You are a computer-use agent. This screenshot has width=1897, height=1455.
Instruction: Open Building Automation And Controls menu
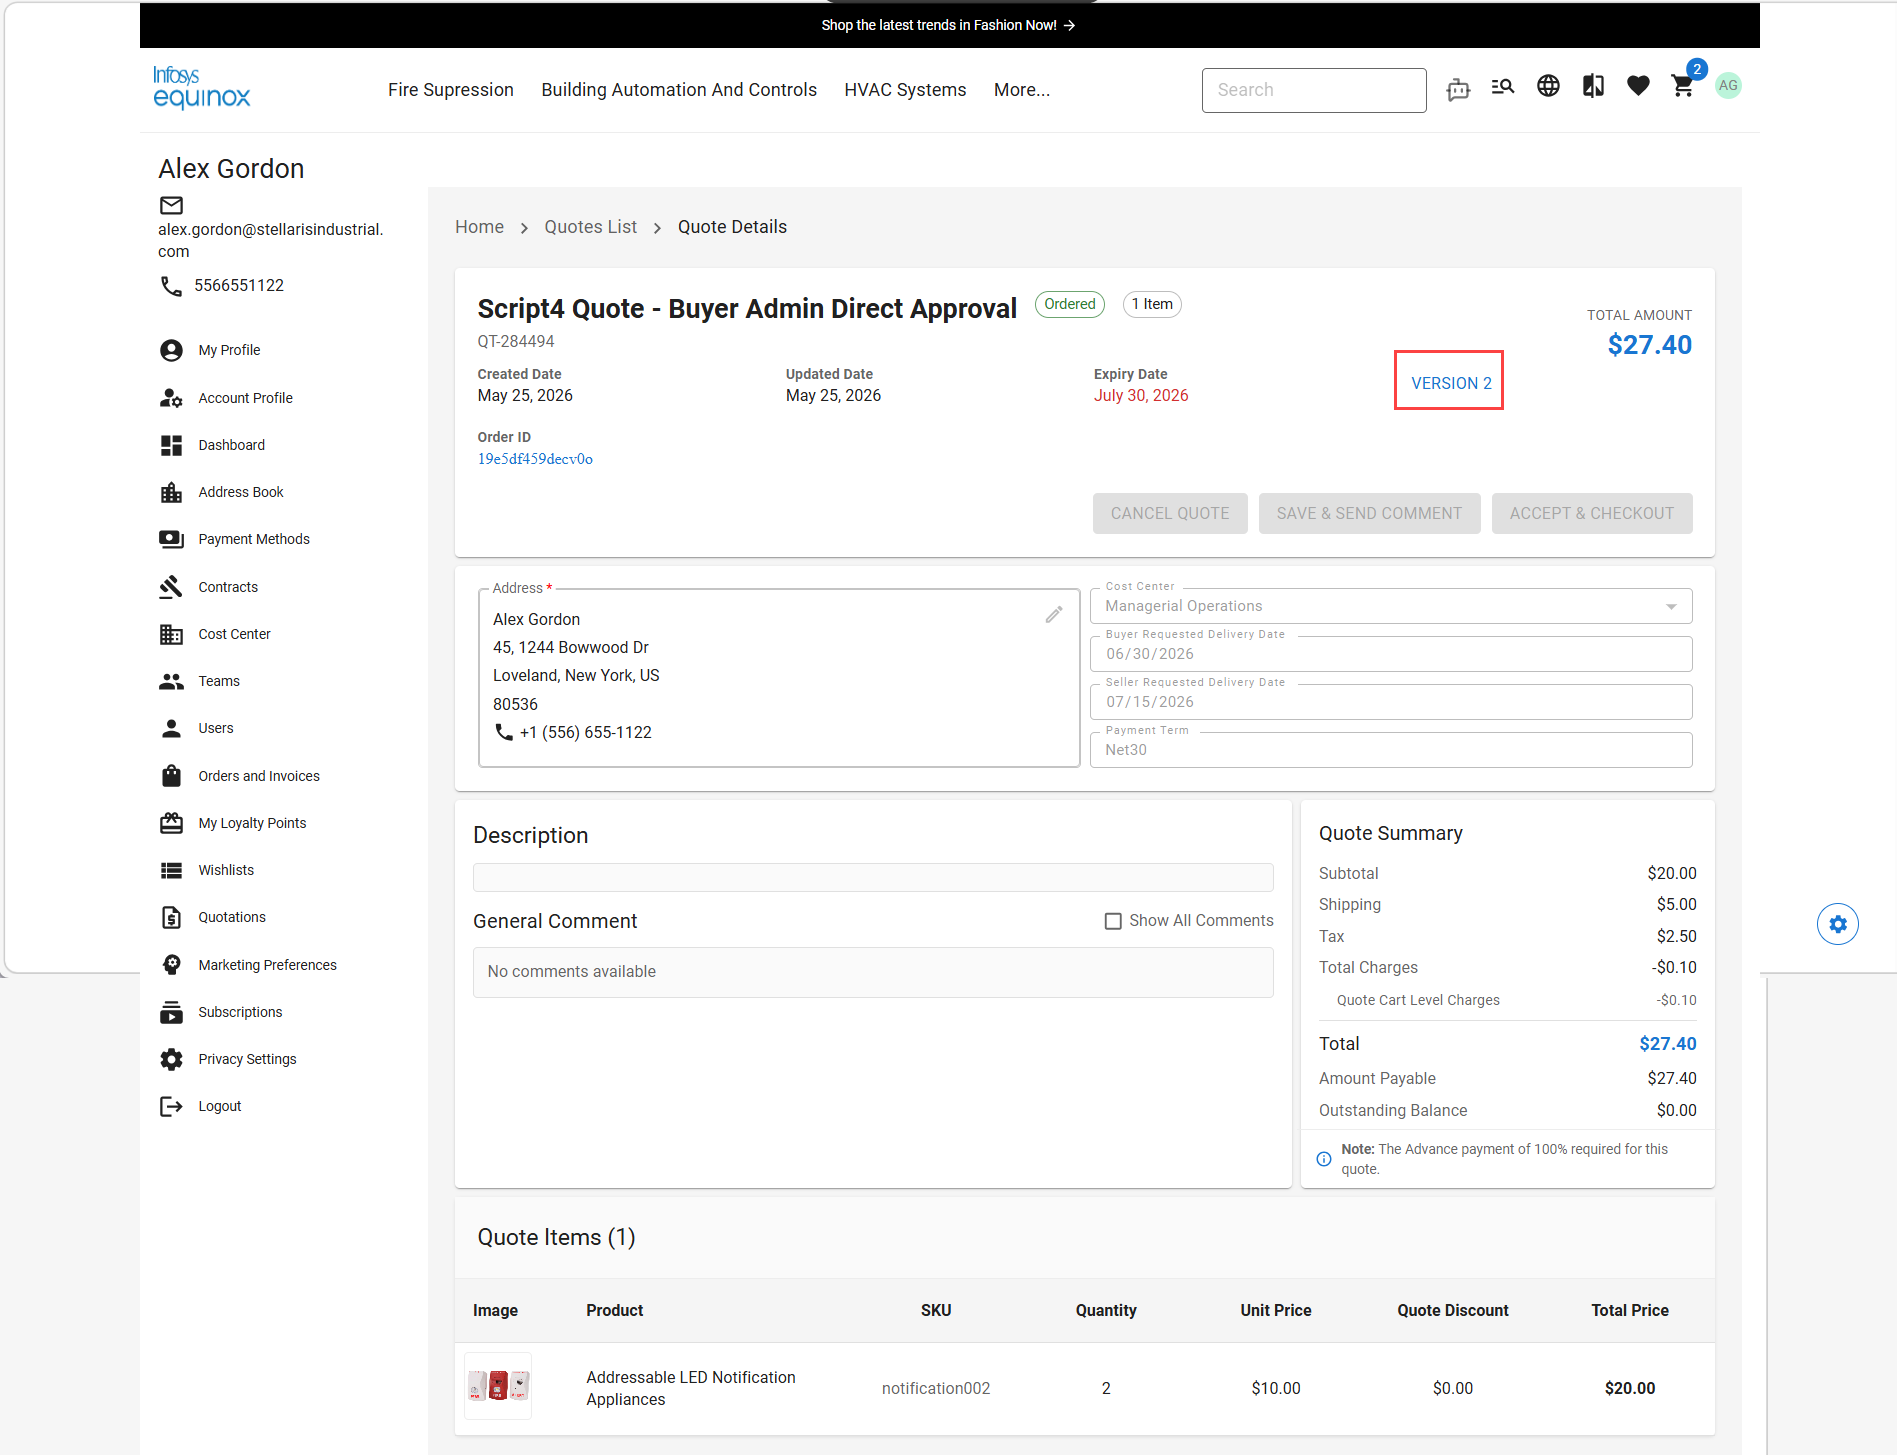679,90
